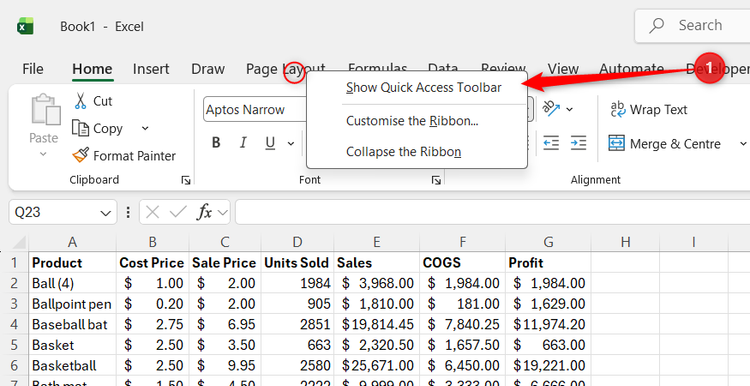Click the Basketball product cell

(x=72, y=366)
